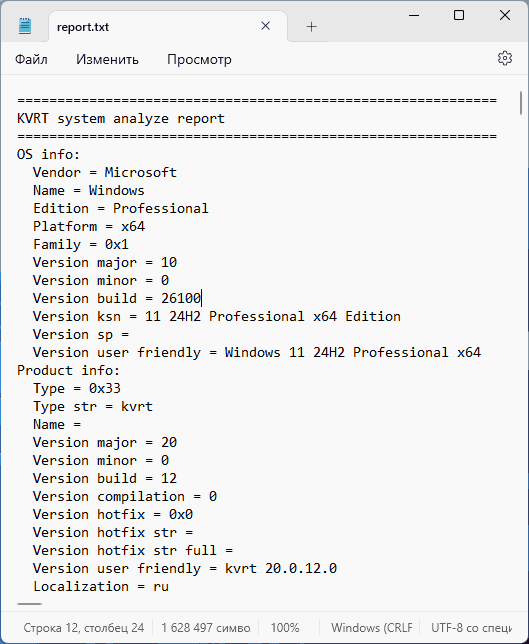Screen dimensions: 529x644
Task: Open the Файл menu
Action: [31, 60]
